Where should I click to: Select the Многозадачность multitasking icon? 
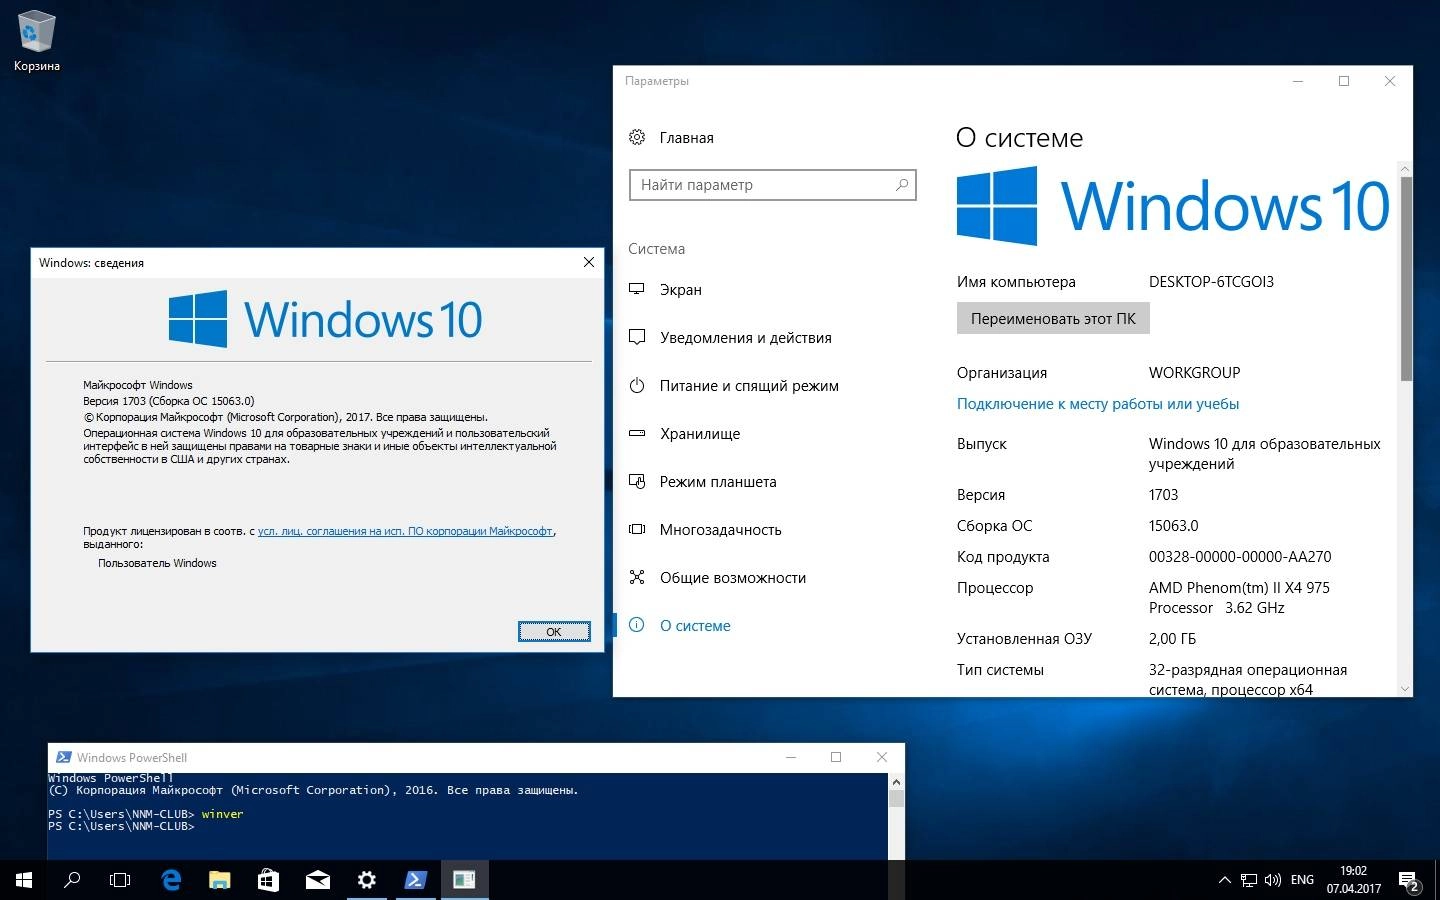point(637,529)
